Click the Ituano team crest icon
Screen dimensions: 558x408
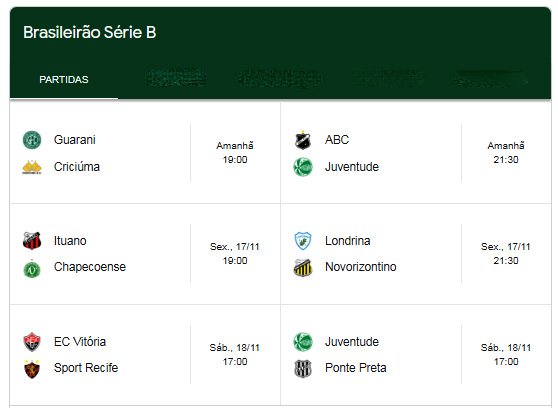[32, 241]
